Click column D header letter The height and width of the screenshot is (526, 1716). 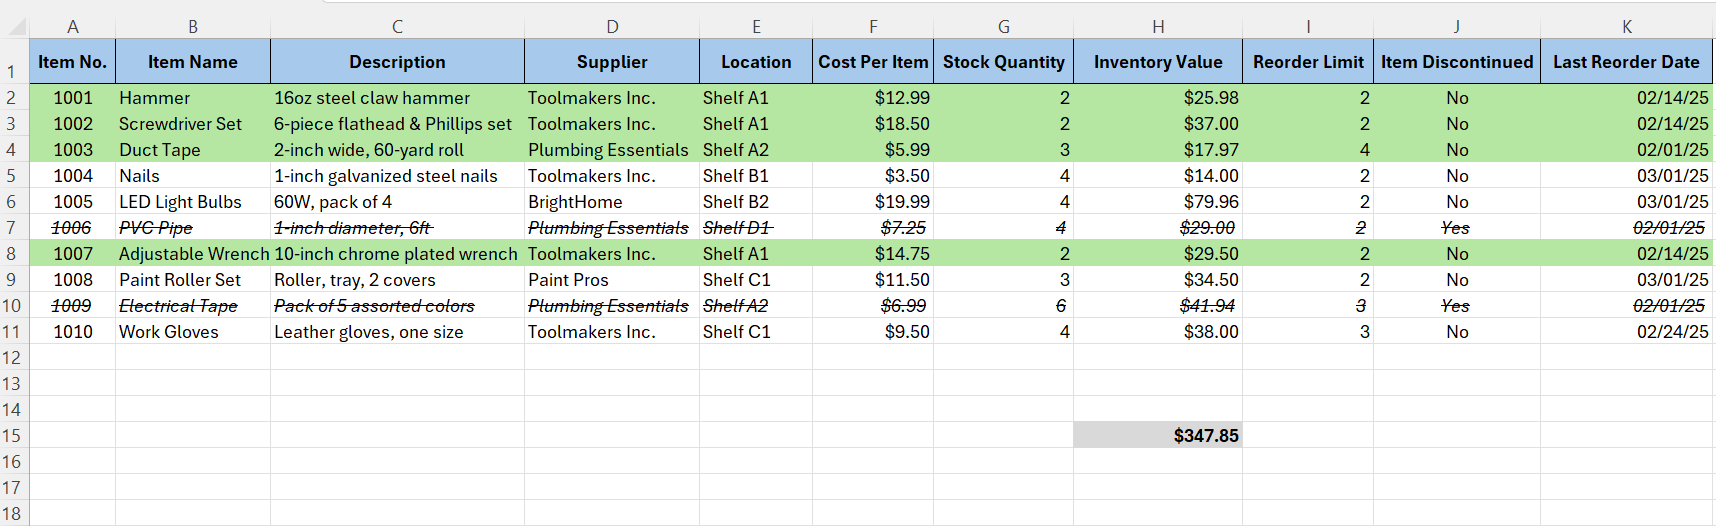[612, 27]
